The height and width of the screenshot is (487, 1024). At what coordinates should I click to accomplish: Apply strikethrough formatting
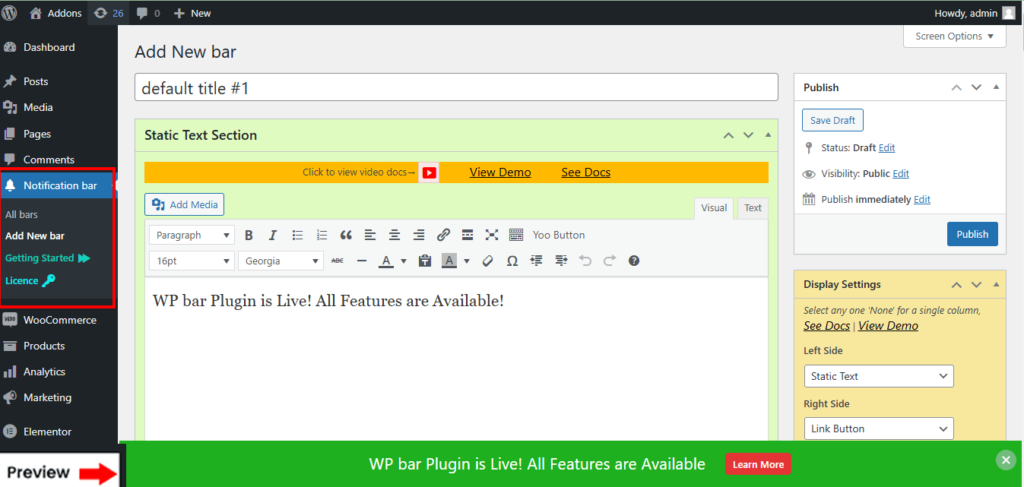pyautogui.click(x=338, y=260)
